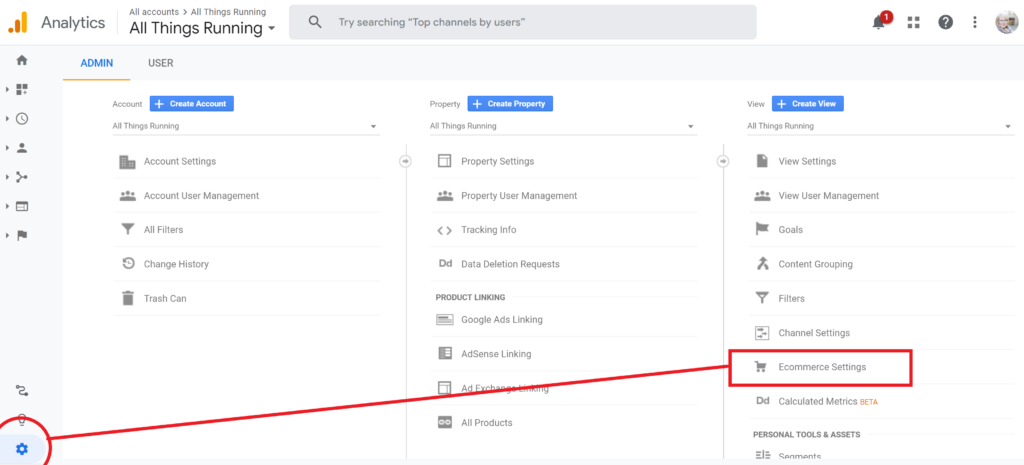Screen dimensions: 1024x465
Task: Click the Create Property button
Action: click(x=510, y=104)
